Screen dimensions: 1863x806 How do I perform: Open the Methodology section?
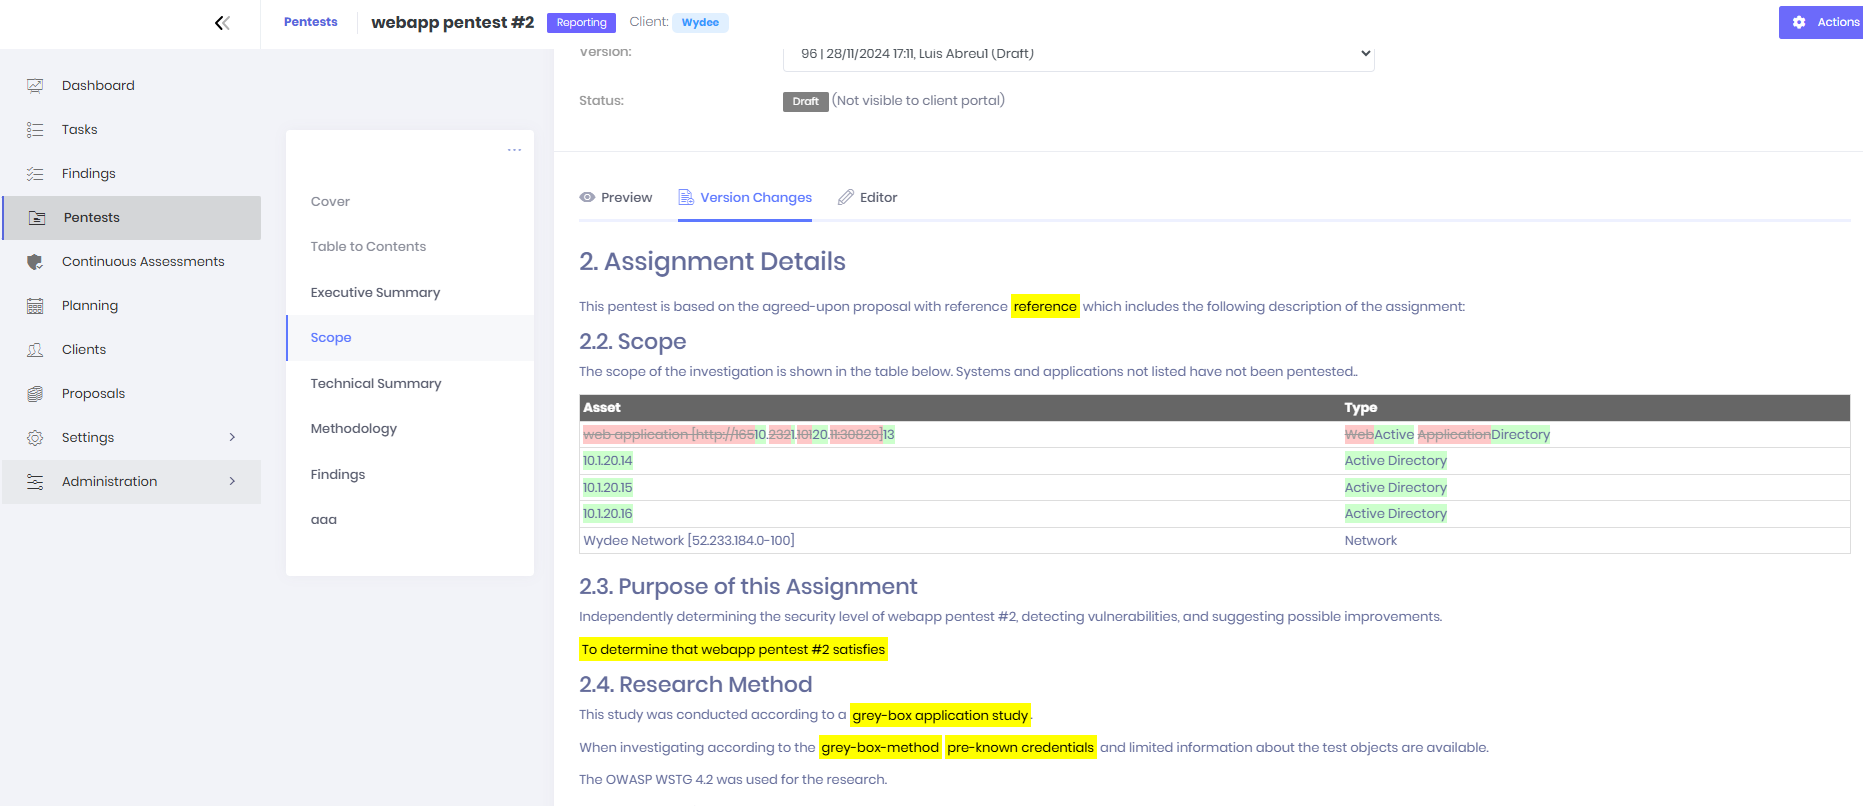click(x=353, y=429)
